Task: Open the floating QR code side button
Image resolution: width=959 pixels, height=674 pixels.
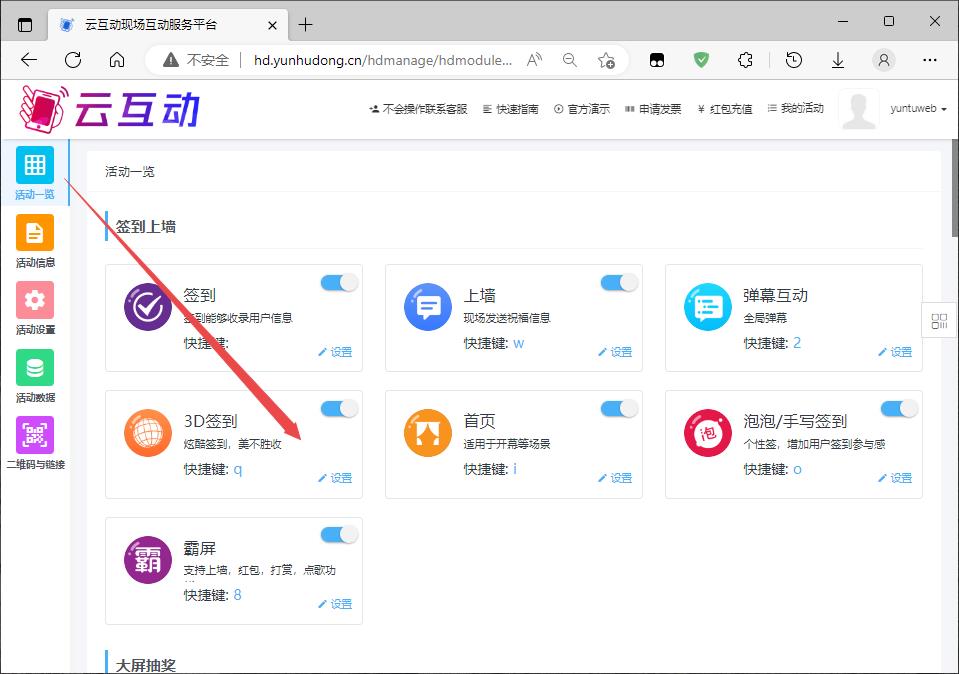Action: click(939, 320)
